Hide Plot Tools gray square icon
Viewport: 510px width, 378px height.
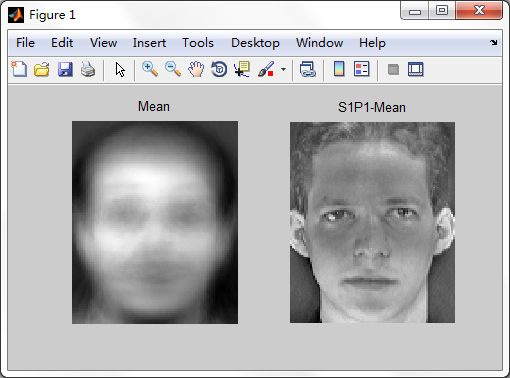coord(393,70)
